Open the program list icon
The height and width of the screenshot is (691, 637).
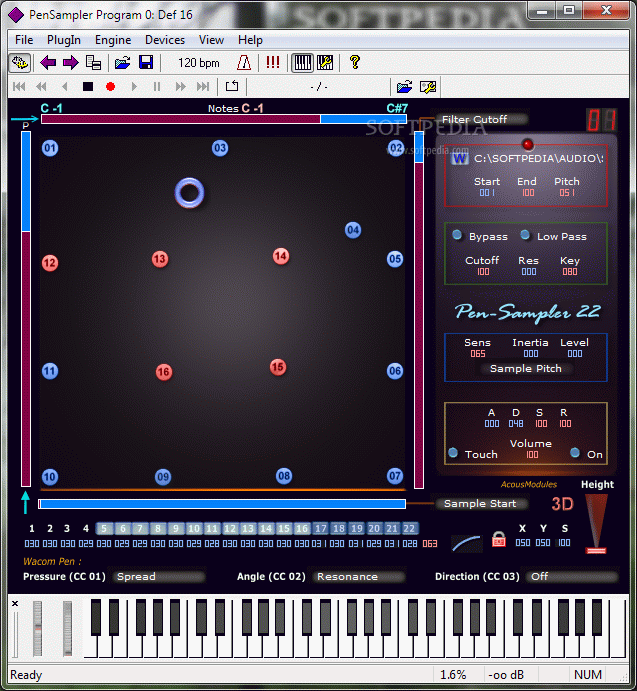point(93,63)
